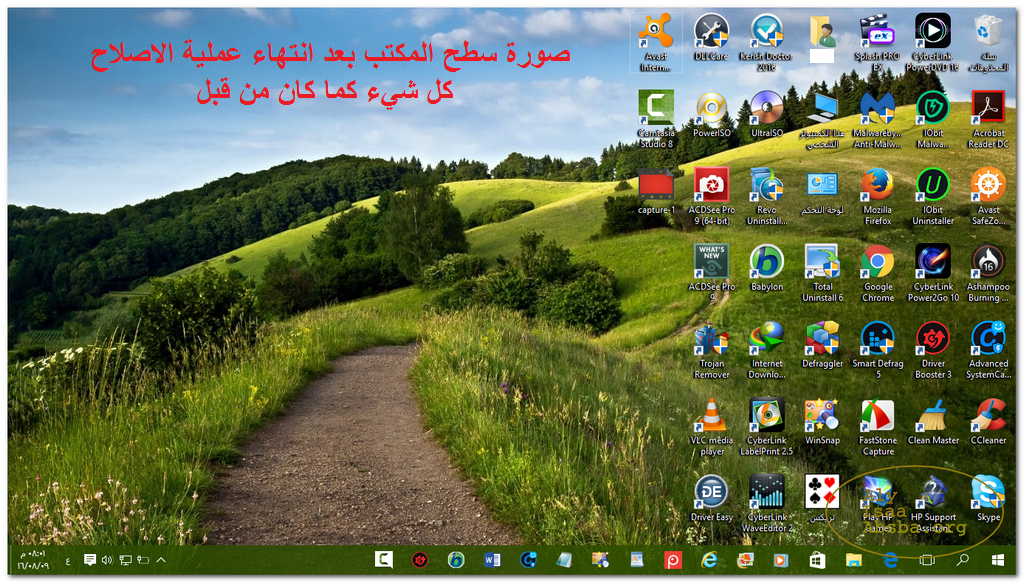Open Task View from the taskbar
The width and height of the screenshot is (1024, 583).
click(x=926, y=560)
